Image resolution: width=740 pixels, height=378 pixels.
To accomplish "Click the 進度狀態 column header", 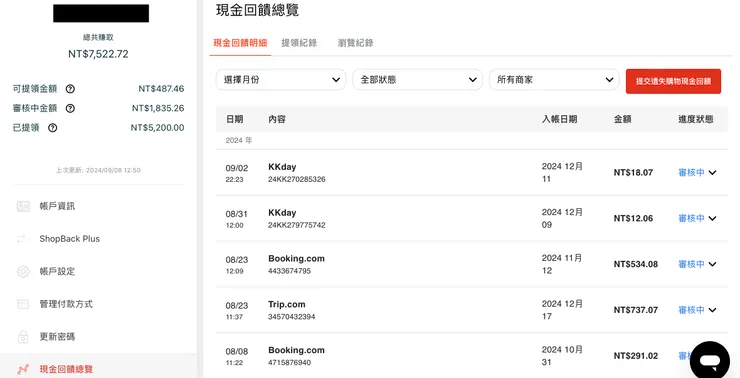I will 696,119.
